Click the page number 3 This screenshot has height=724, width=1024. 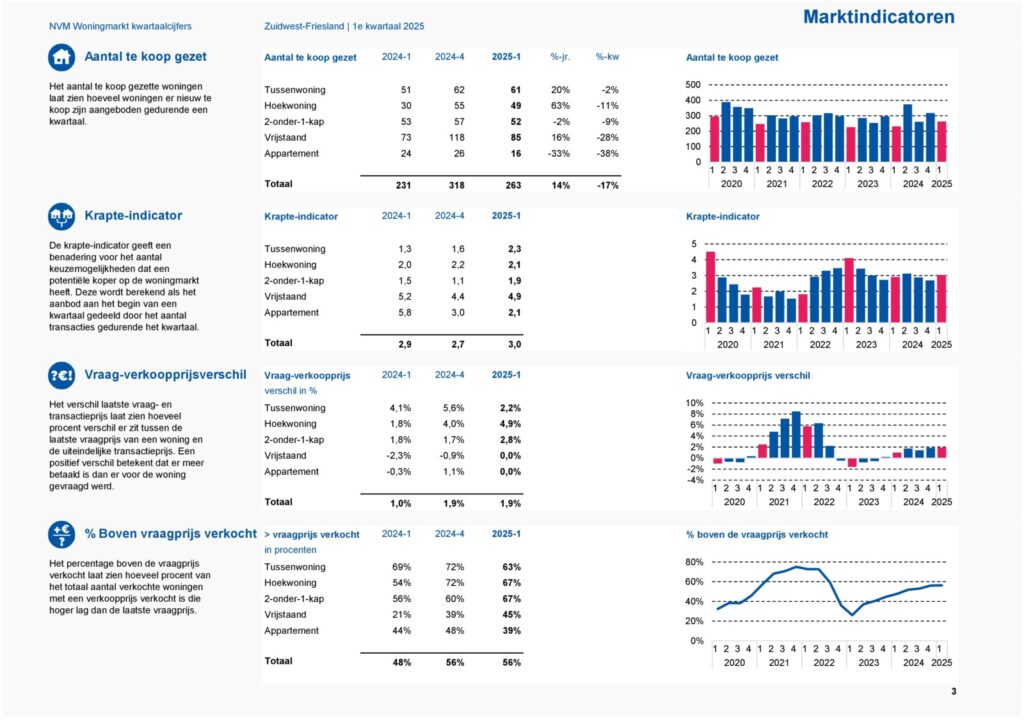pyautogui.click(x=953, y=691)
